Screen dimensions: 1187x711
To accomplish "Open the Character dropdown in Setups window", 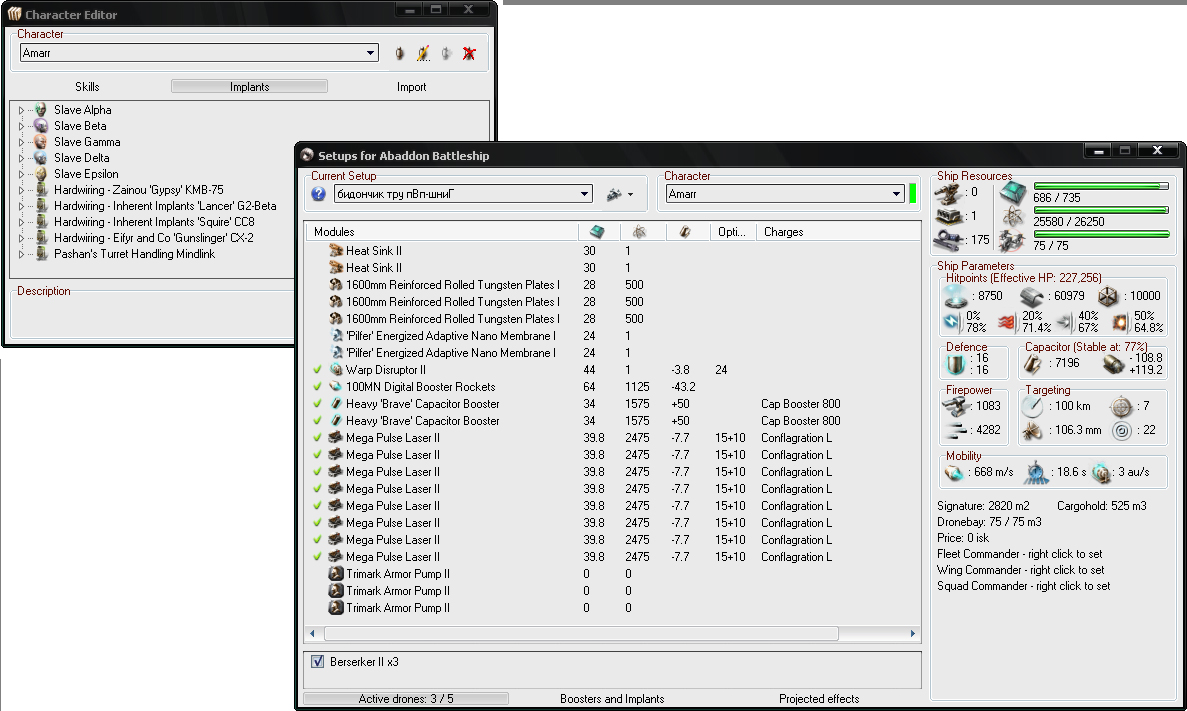I will pos(897,194).
